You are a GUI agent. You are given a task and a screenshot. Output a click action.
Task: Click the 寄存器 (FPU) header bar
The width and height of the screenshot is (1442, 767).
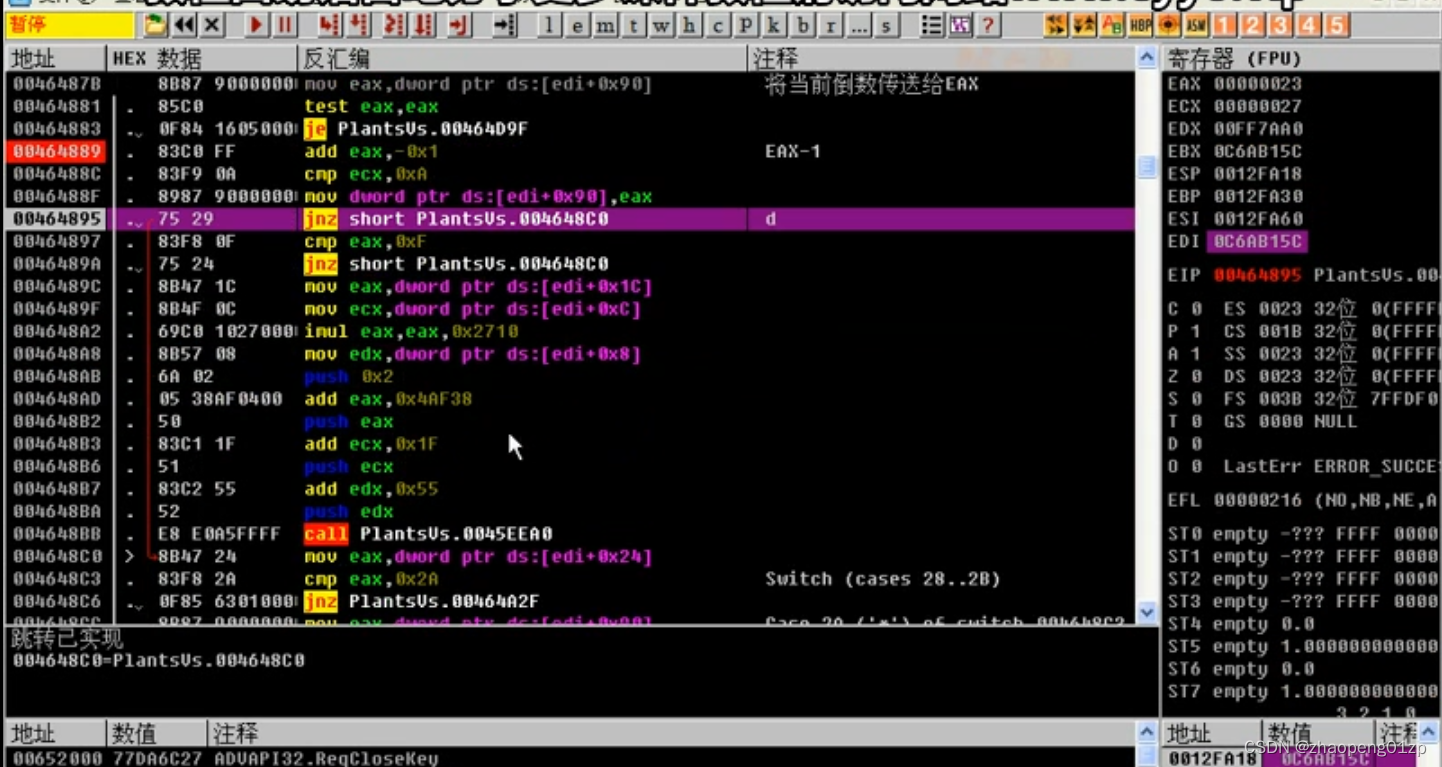click(x=1301, y=59)
